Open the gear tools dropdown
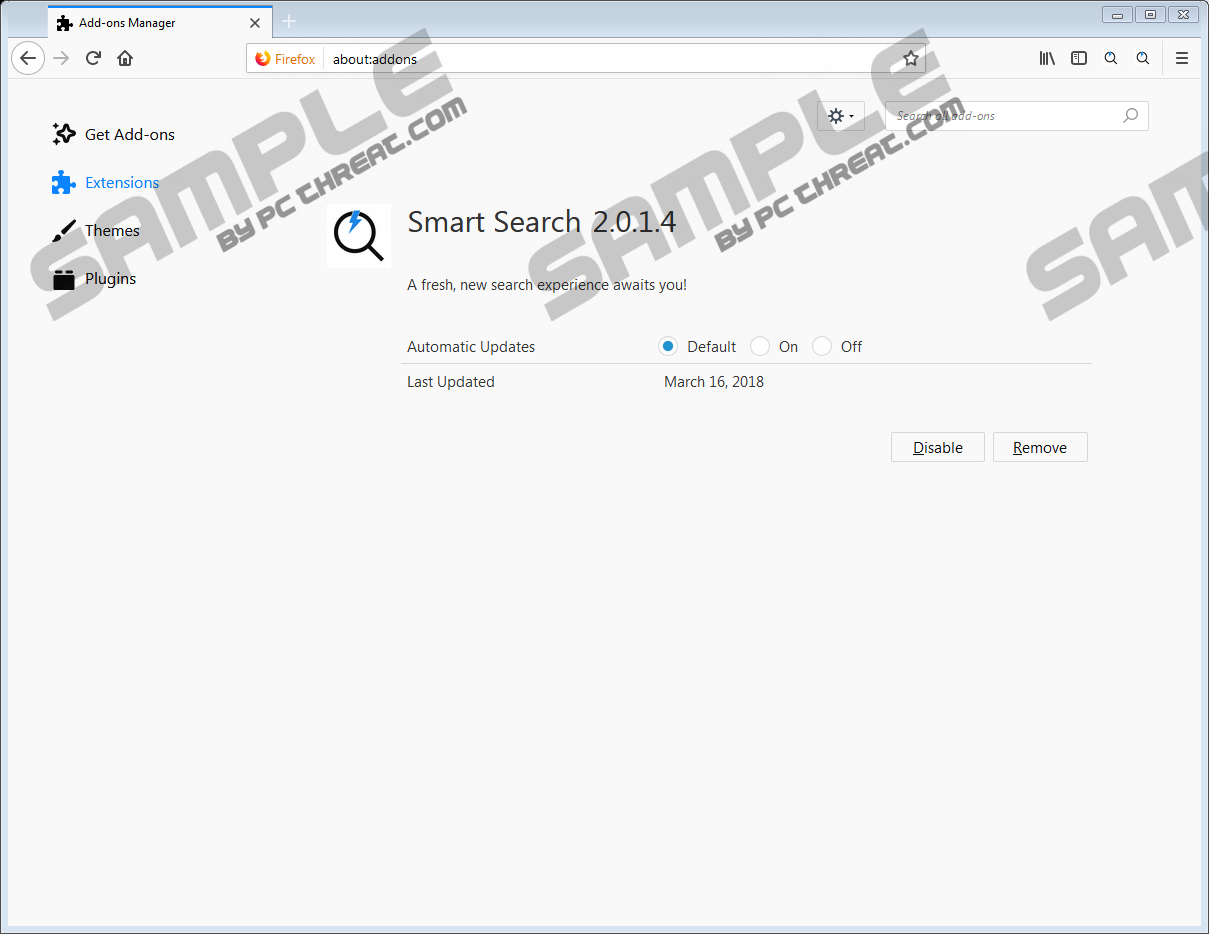1209x934 pixels. pyautogui.click(x=841, y=116)
